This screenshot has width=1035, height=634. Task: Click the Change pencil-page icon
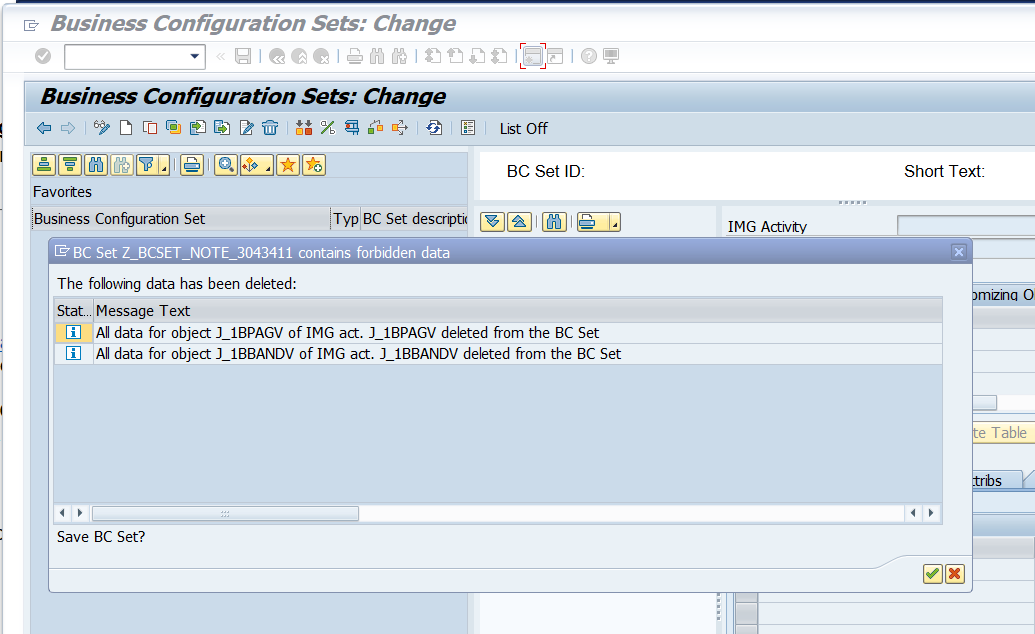click(x=246, y=127)
